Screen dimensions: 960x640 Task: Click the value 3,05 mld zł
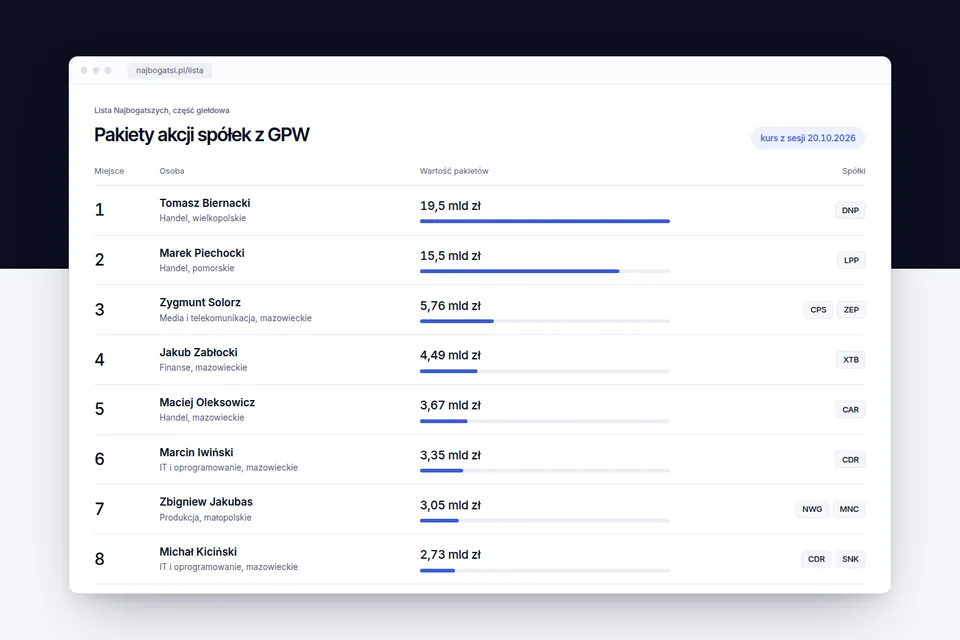coord(450,505)
